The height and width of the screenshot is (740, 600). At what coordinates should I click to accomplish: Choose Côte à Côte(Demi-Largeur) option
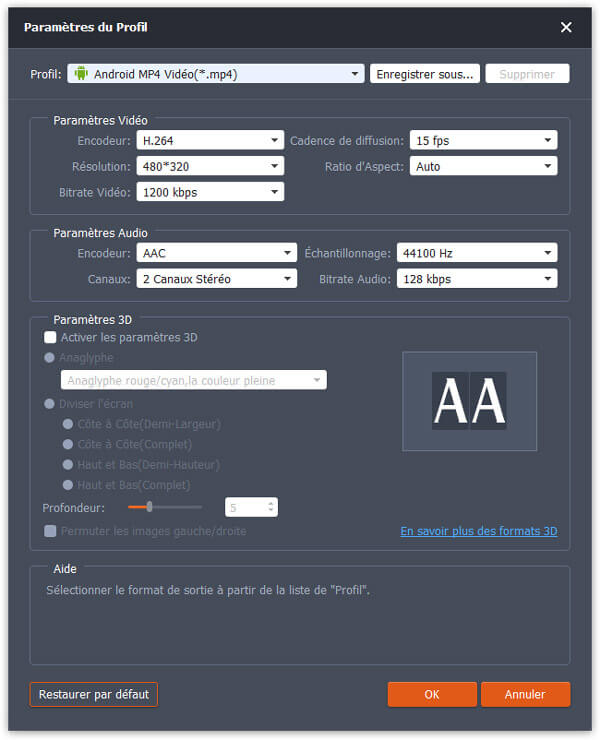pos(68,424)
